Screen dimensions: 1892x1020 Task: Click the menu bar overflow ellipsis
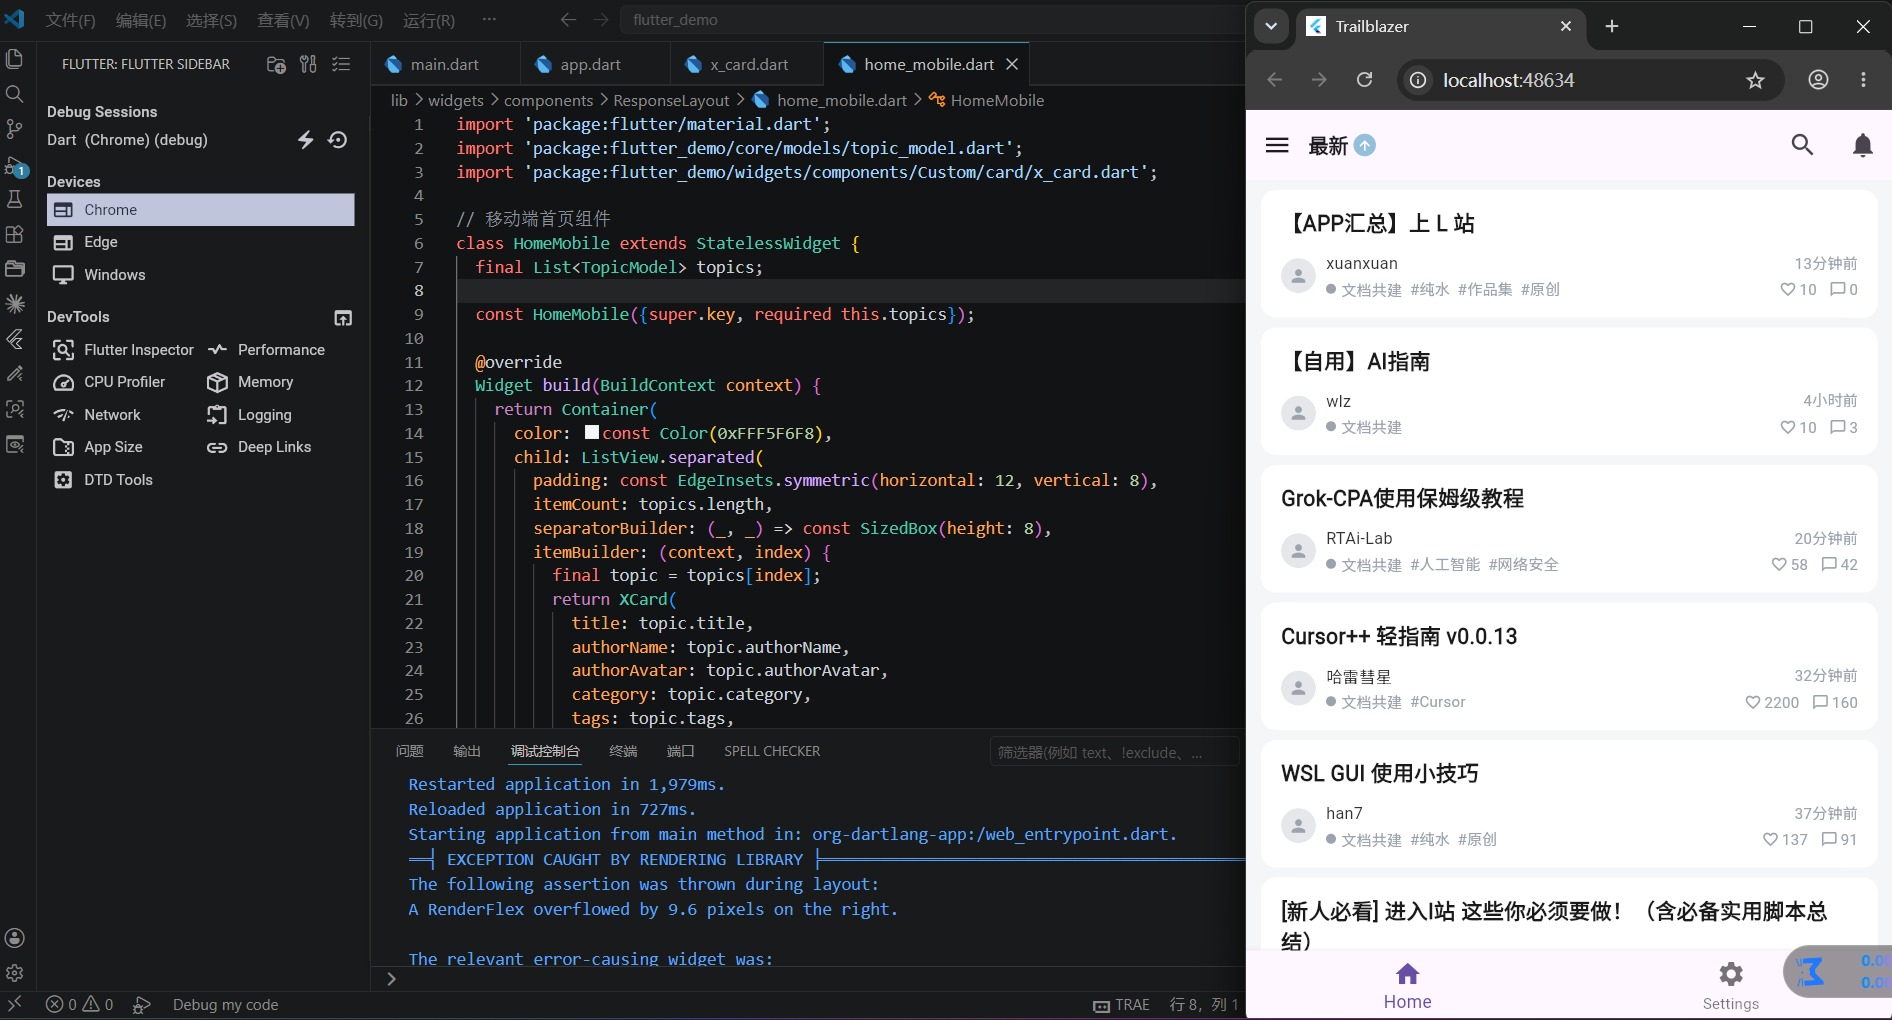click(489, 19)
